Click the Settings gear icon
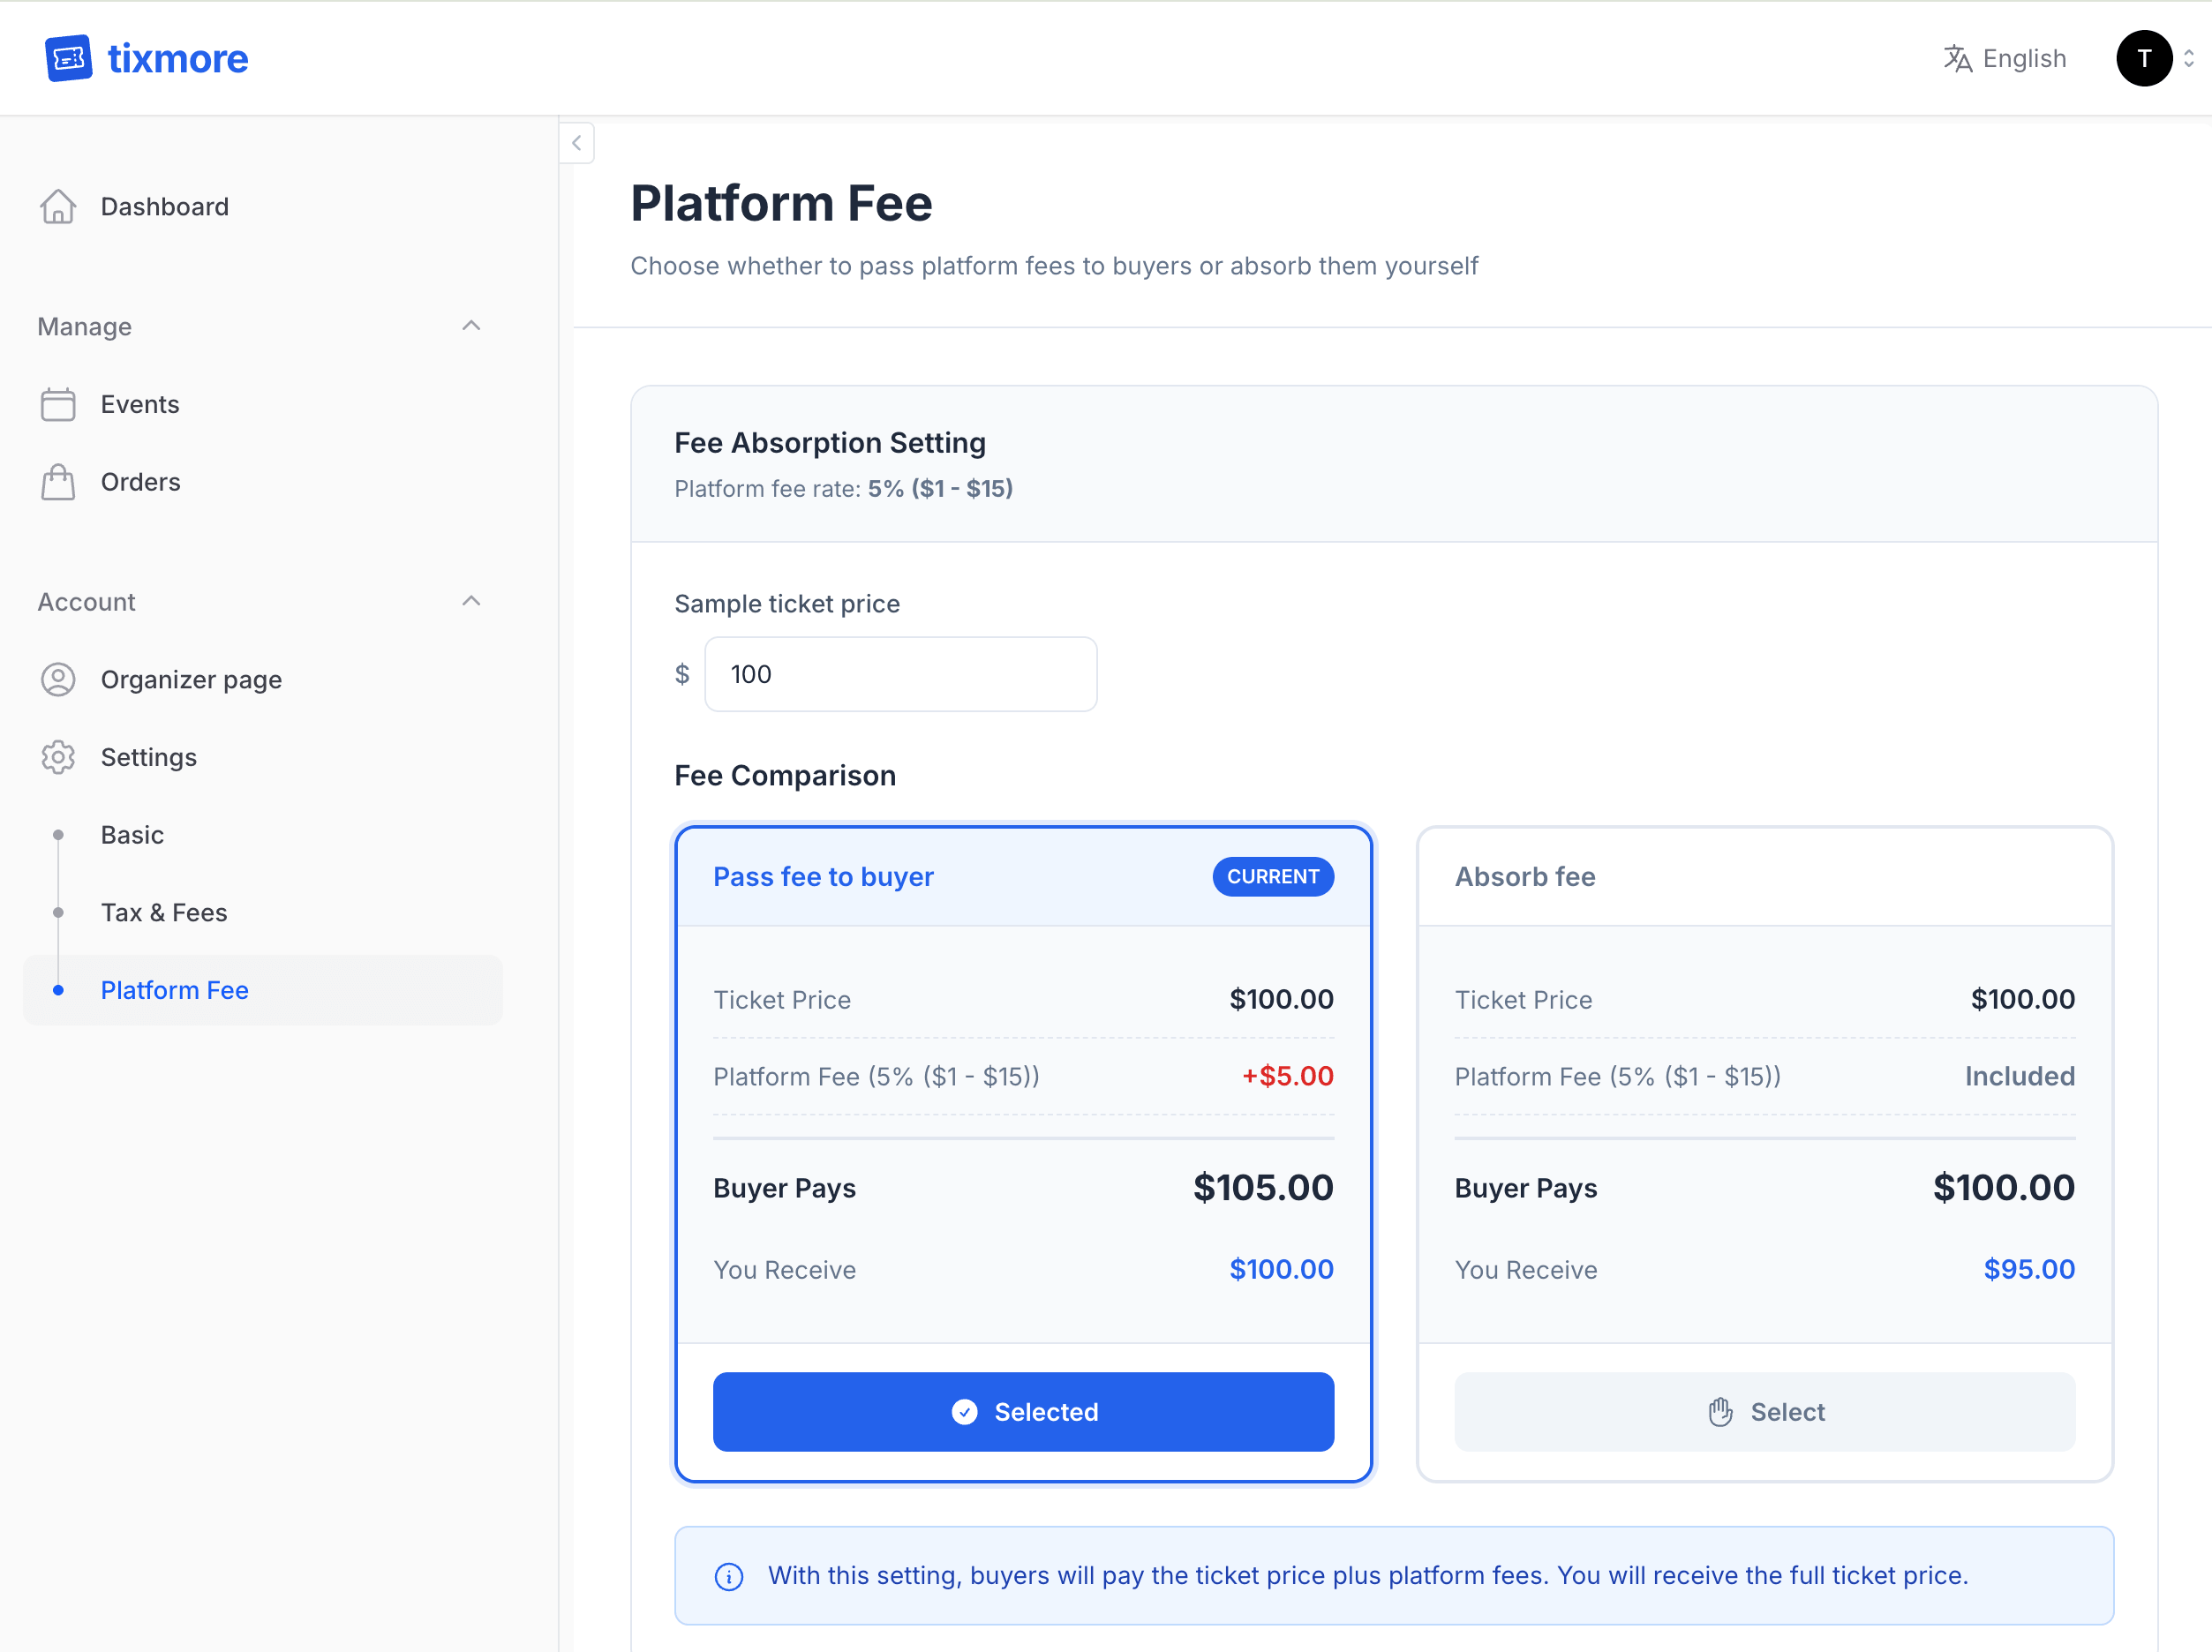The width and height of the screenshot is (2212, 1652). tap(58, 757)
